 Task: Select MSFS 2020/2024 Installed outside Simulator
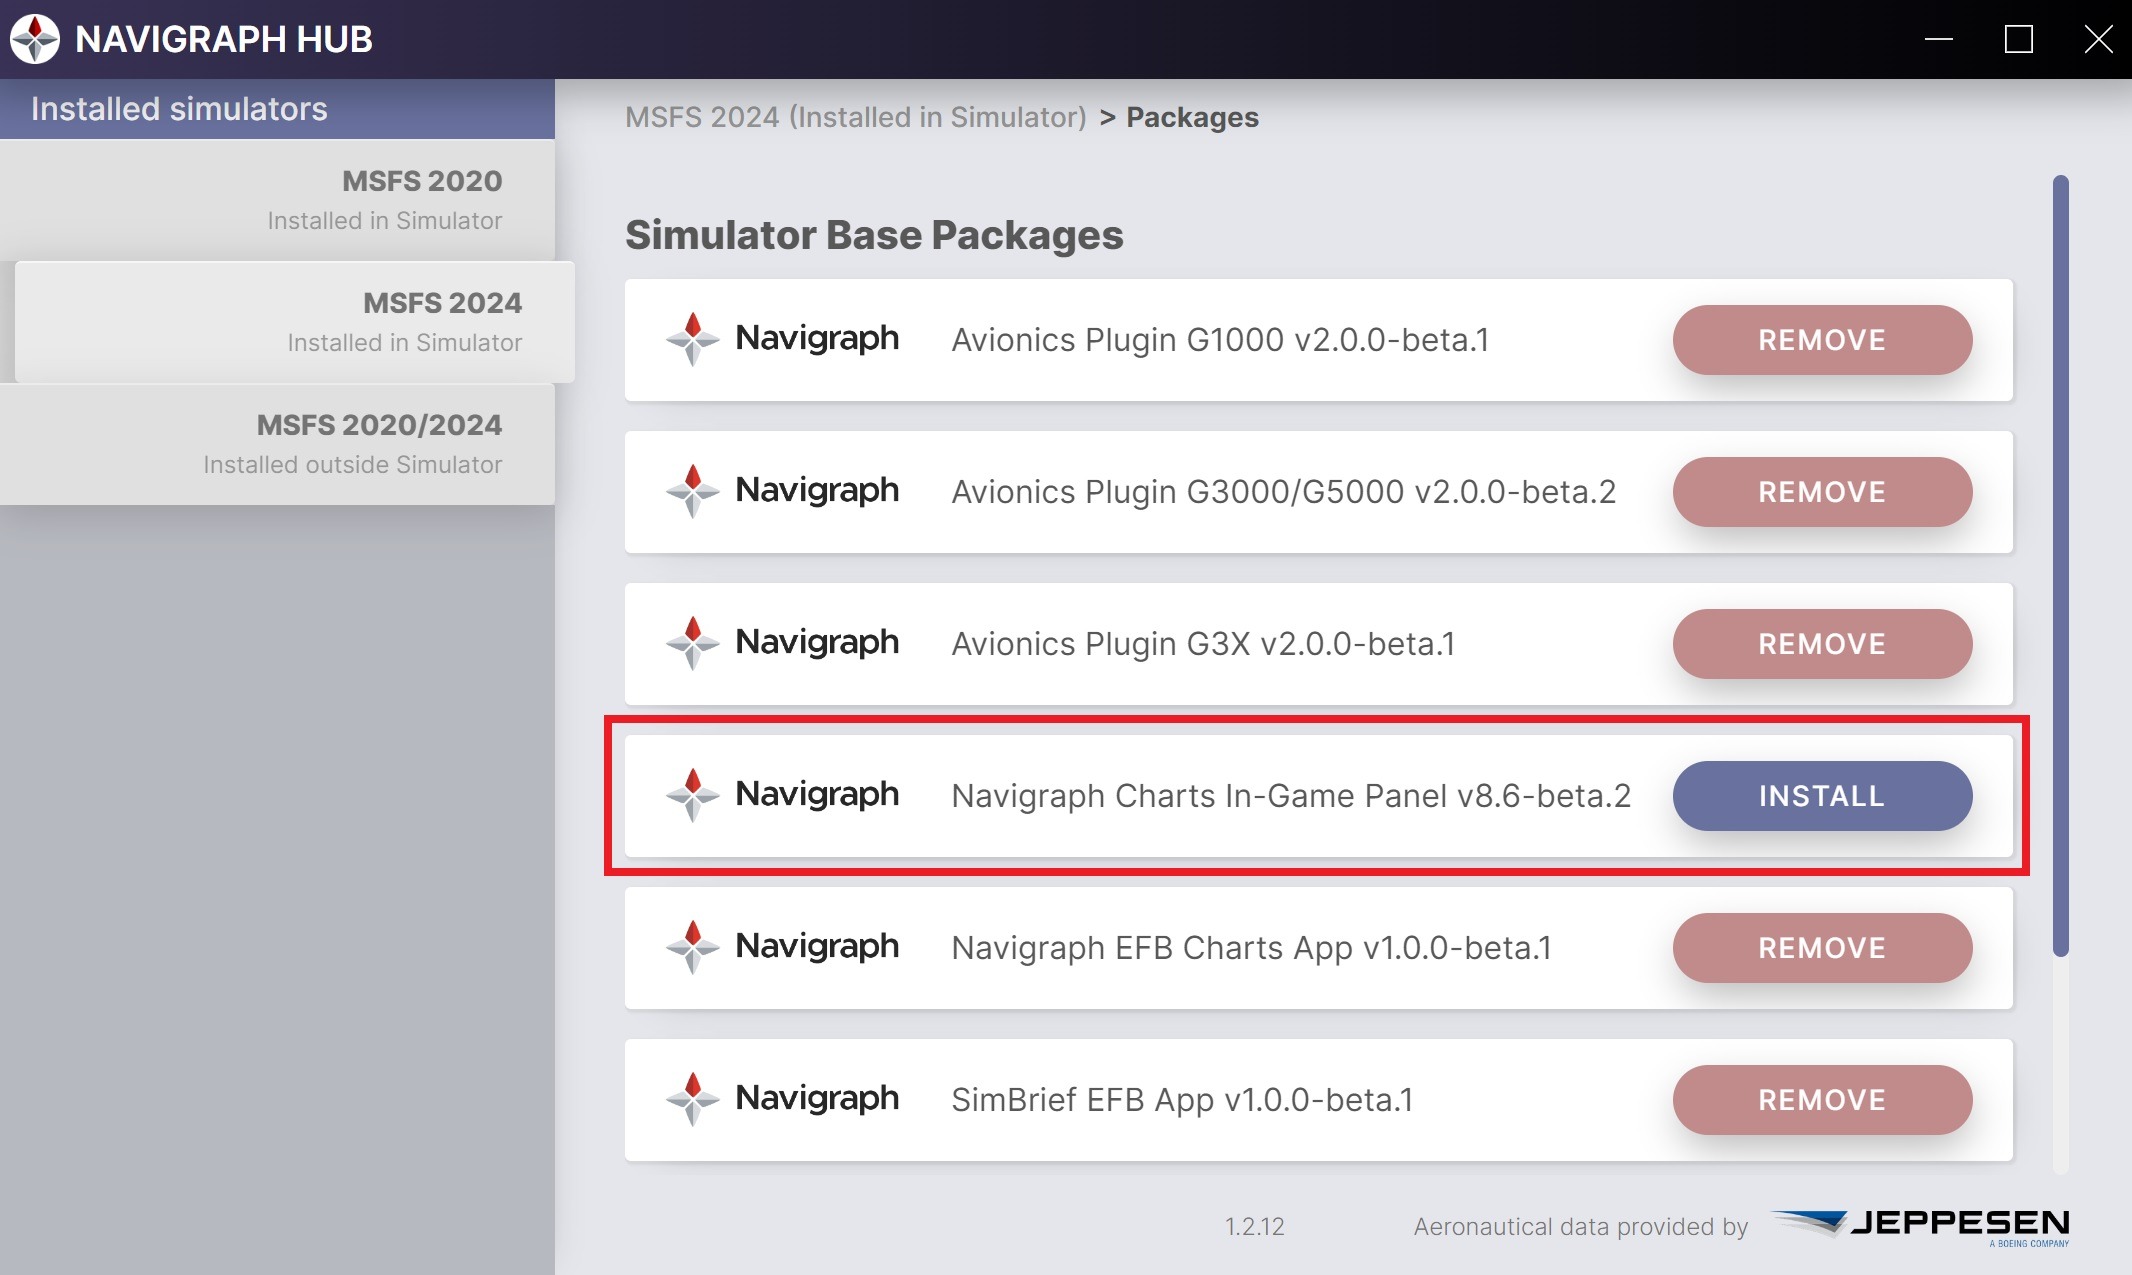click(277, 444)
